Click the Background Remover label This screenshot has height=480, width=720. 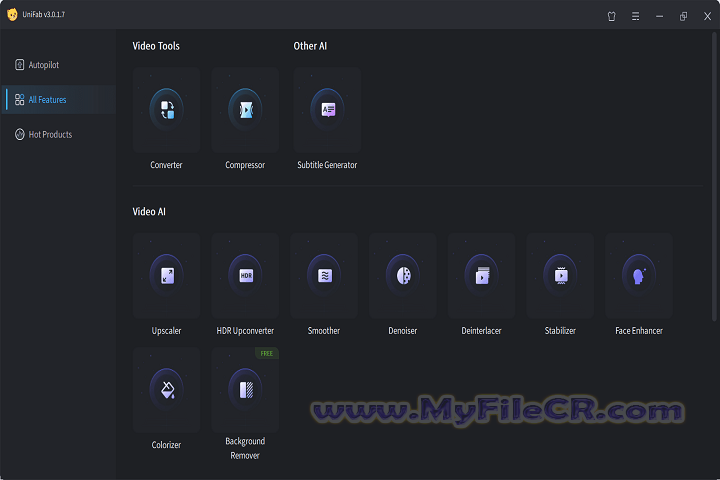point(245,448)
